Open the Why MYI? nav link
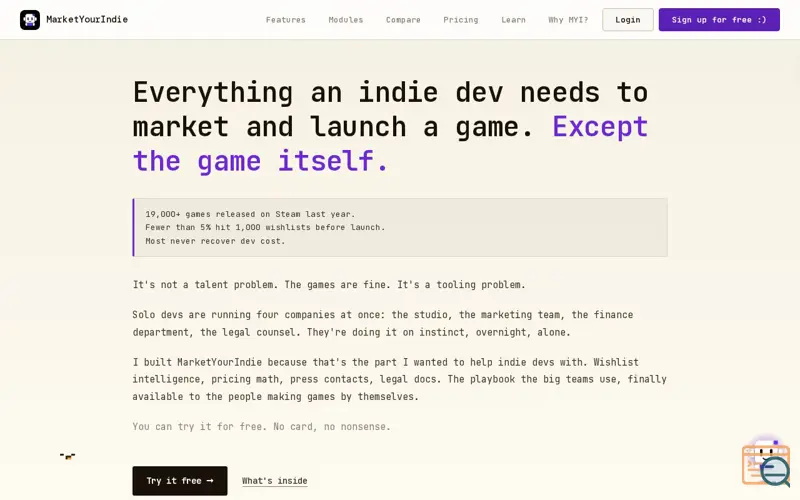The width and height of the screenshot is (800, 500). click(568, 20)
